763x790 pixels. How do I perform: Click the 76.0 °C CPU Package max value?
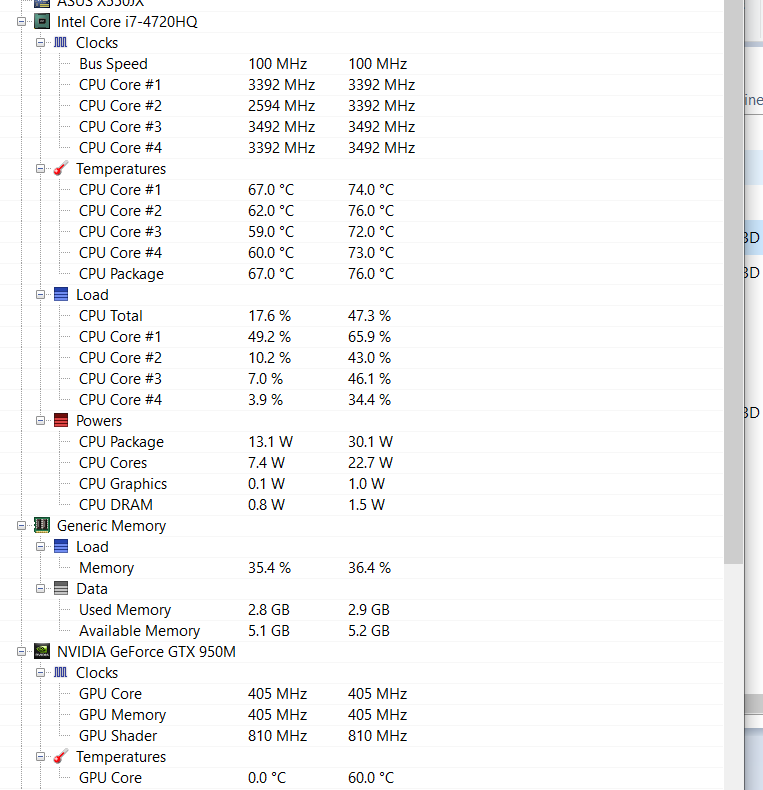tap(371, 274)
